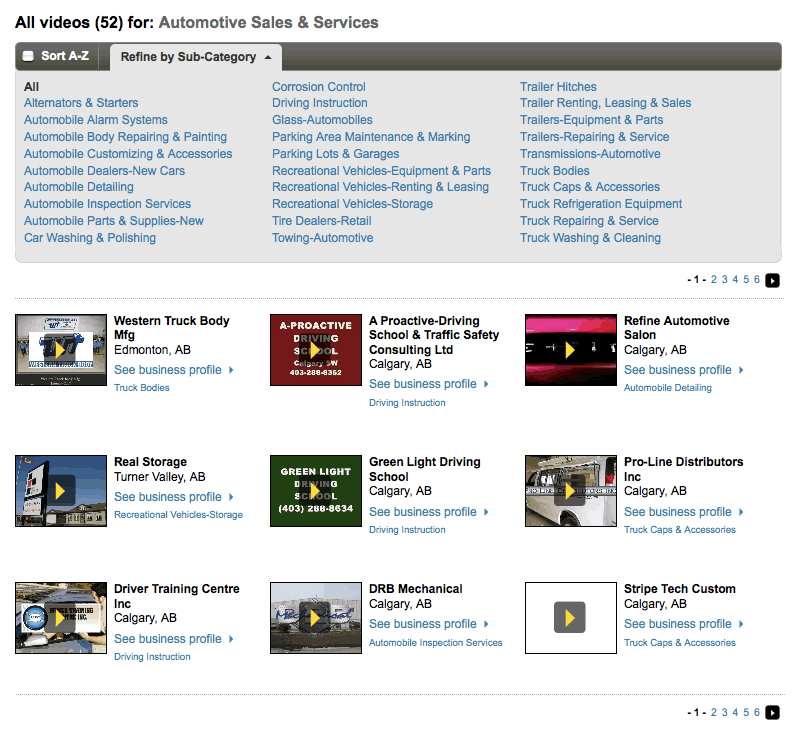
Task: Filter by Glass-Automobiles
Action: click(322, 120)
